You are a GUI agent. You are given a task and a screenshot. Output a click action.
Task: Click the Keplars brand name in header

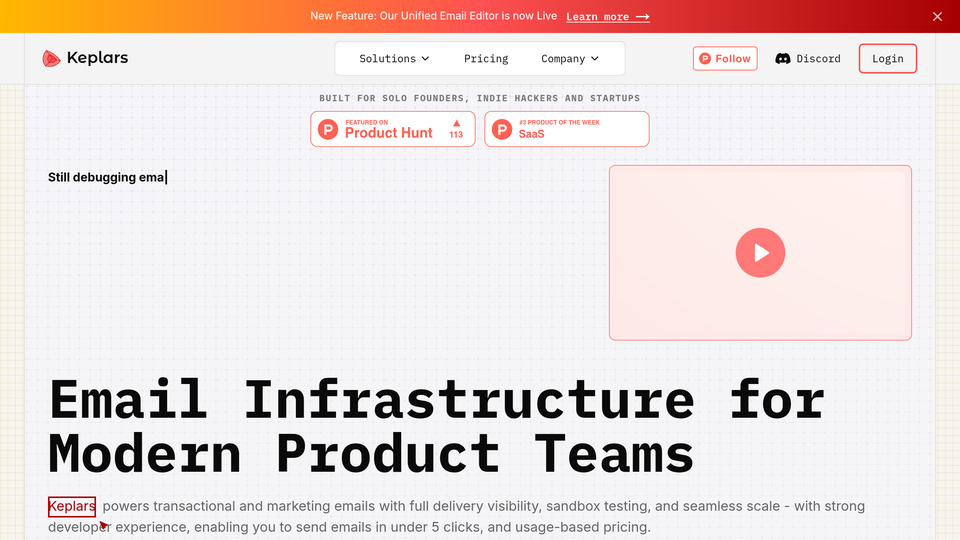[97, 58]
